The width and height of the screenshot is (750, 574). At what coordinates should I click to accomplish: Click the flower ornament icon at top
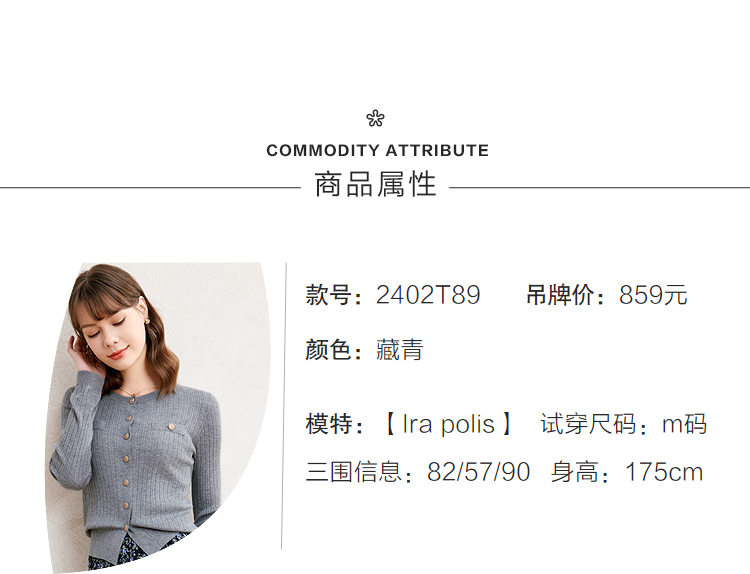pyautogui.click(x=375, y=119)
